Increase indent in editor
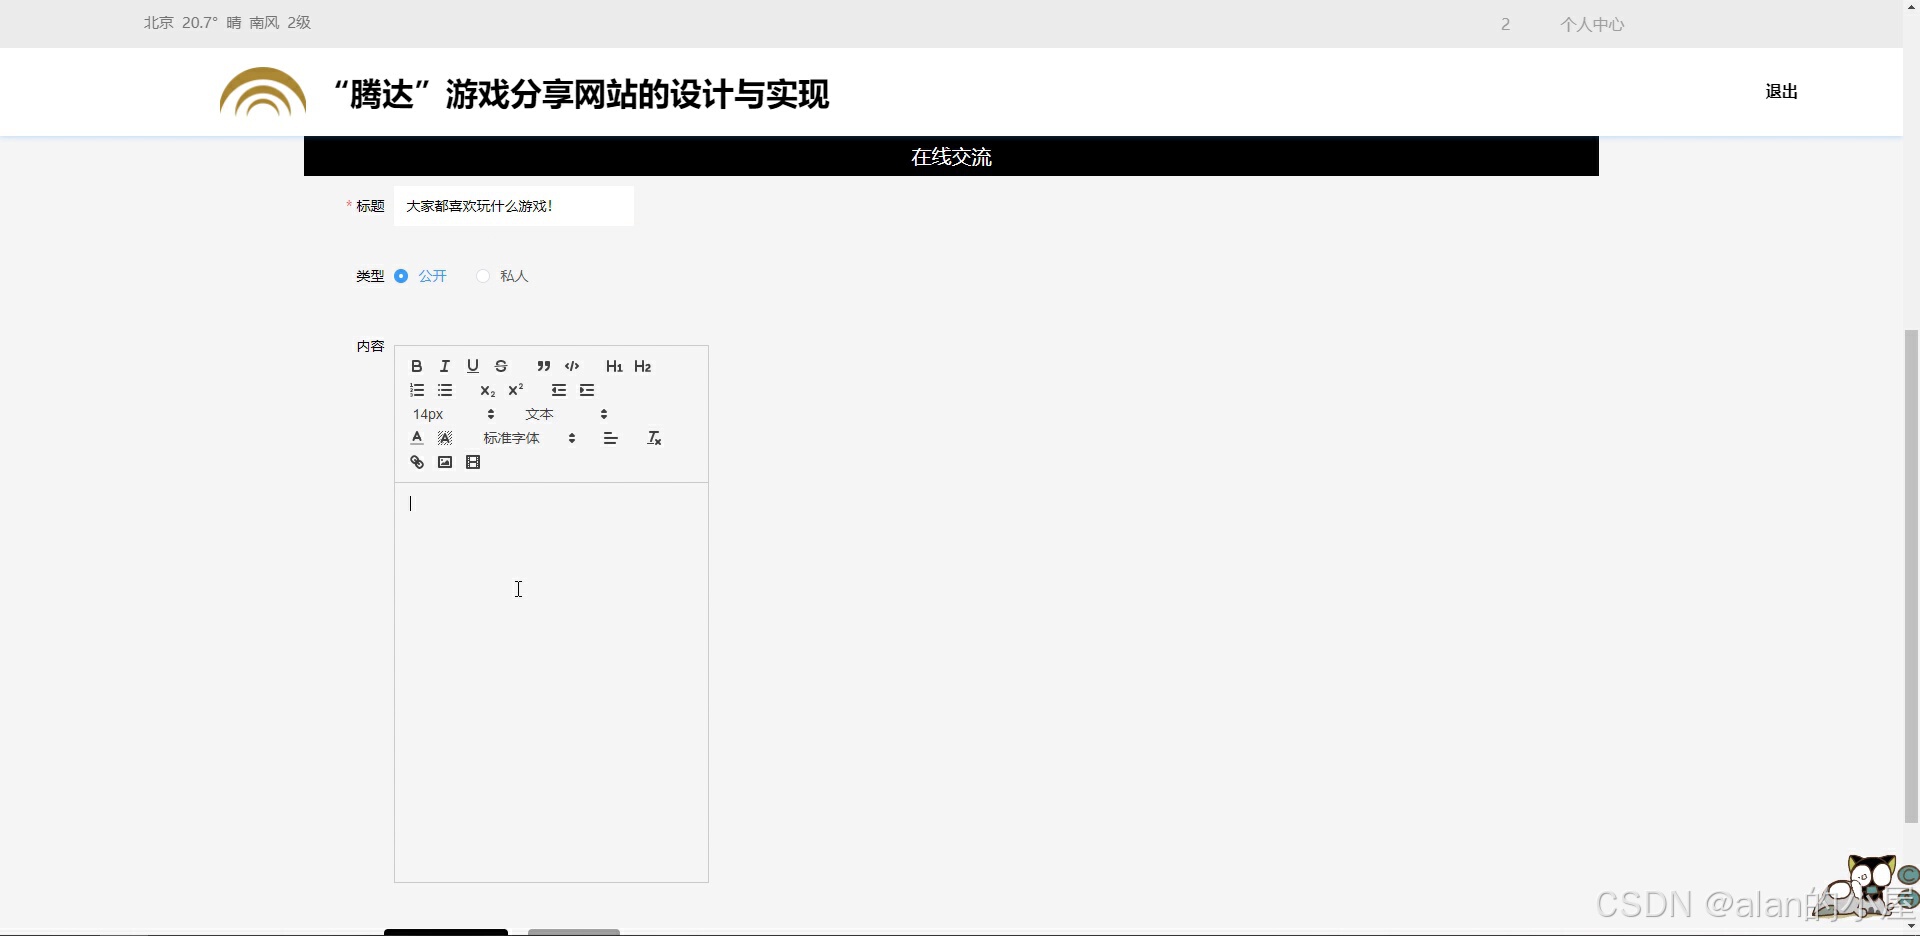Image resolution: width=1920 pixels, height=936 pixels. pos(587,390)
